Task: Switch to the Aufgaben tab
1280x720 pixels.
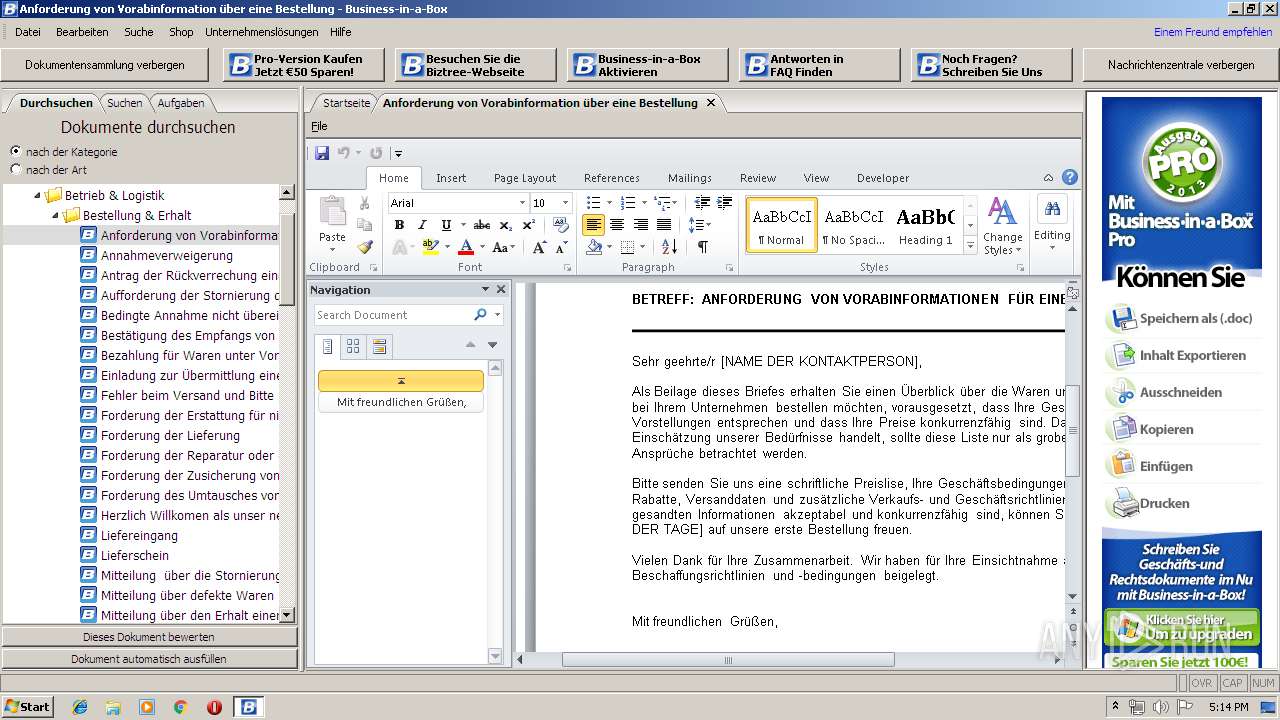Action: point(181,103)
